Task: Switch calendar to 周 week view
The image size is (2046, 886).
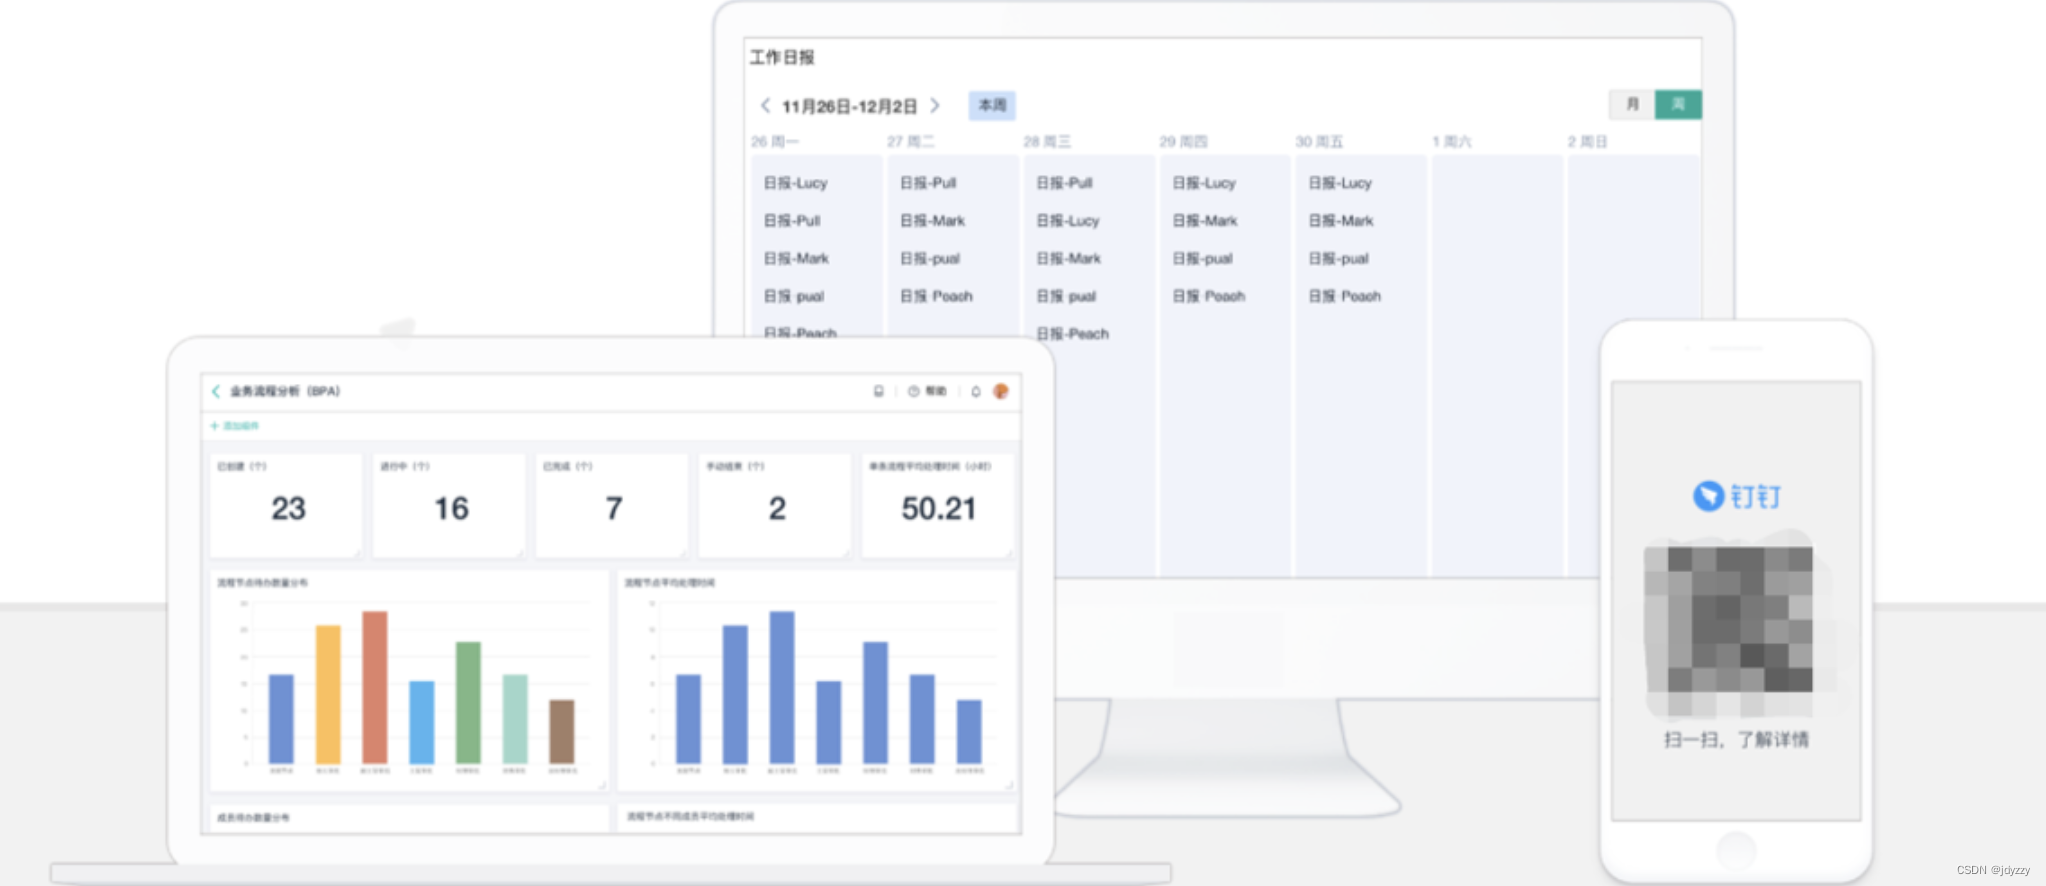Action: [1678, 104]
